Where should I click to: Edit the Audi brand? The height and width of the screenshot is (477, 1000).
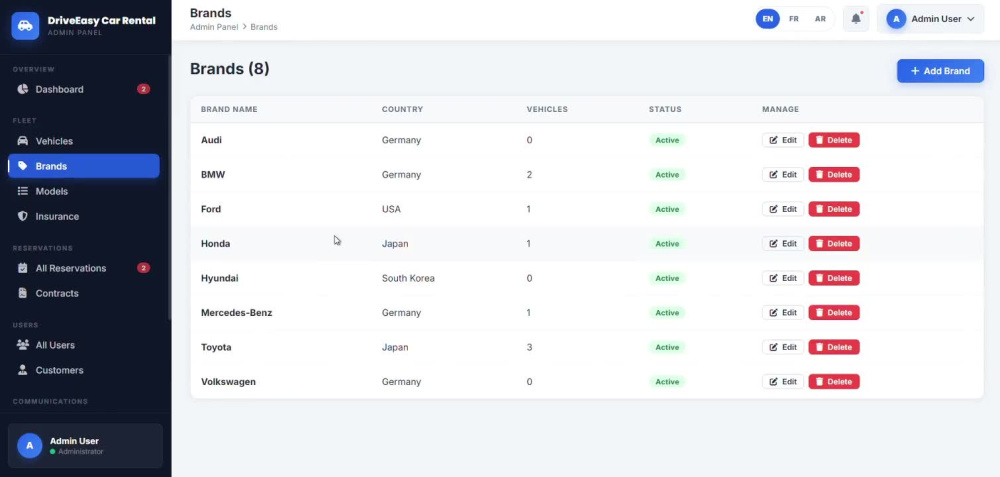click(x=783, y=140)
